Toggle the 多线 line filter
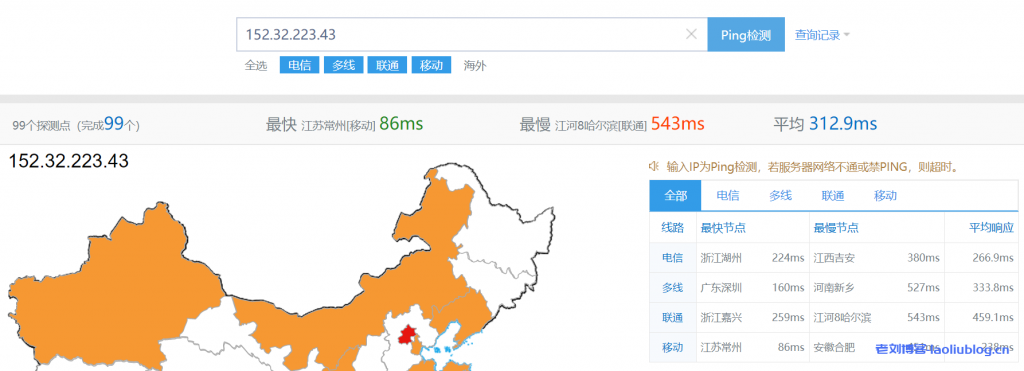The width and height of the screenshot is (1024, 371). pyautogui.click(x=344, y=65)
